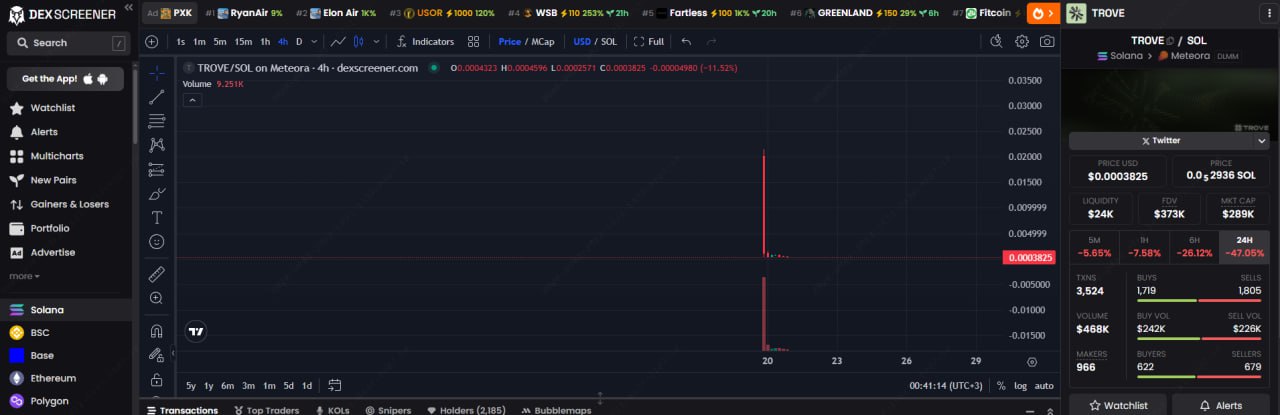
Task: Select the 5M price change tab
Action: [1094, 247]
